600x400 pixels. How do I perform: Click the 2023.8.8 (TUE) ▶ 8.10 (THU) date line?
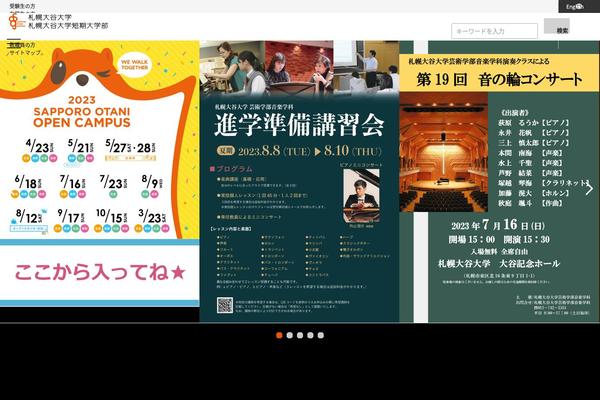(300, 151)
